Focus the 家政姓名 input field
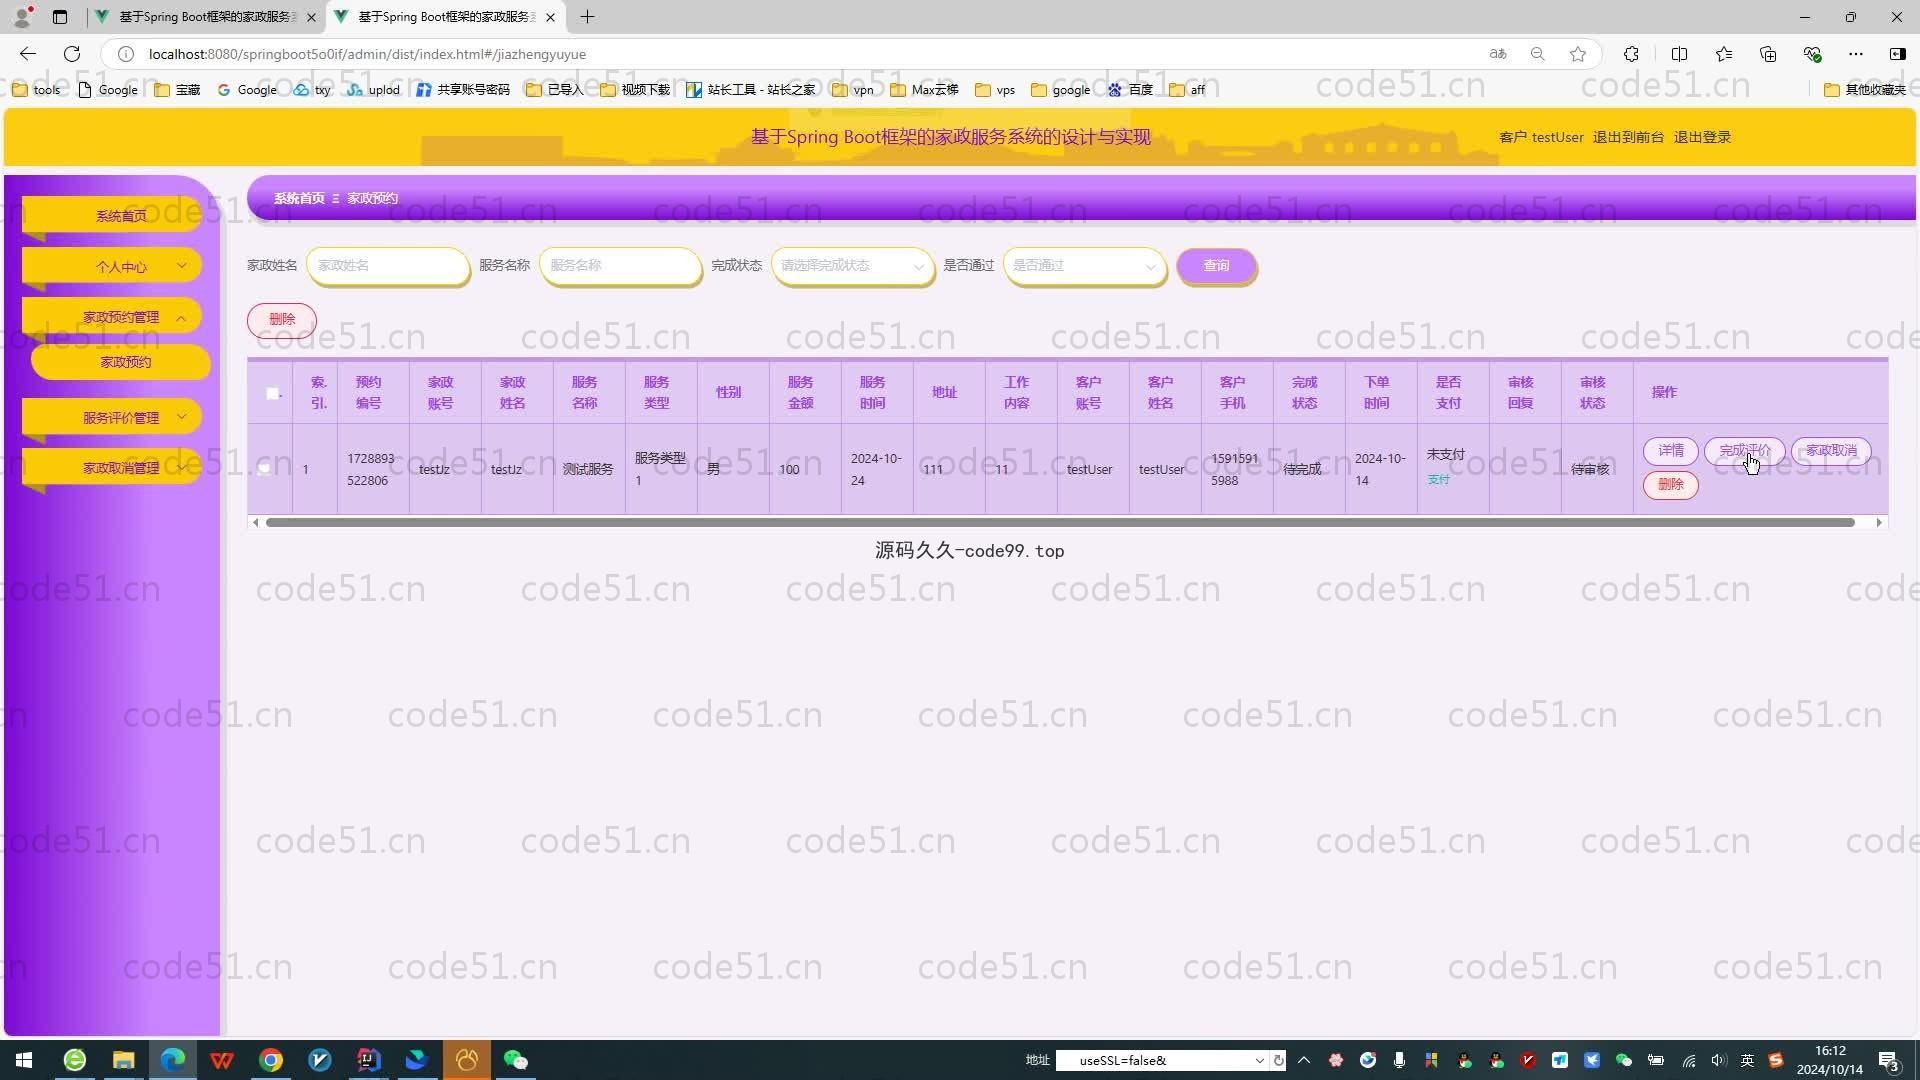This screenshot has height=1080, width=1920. 388,266
